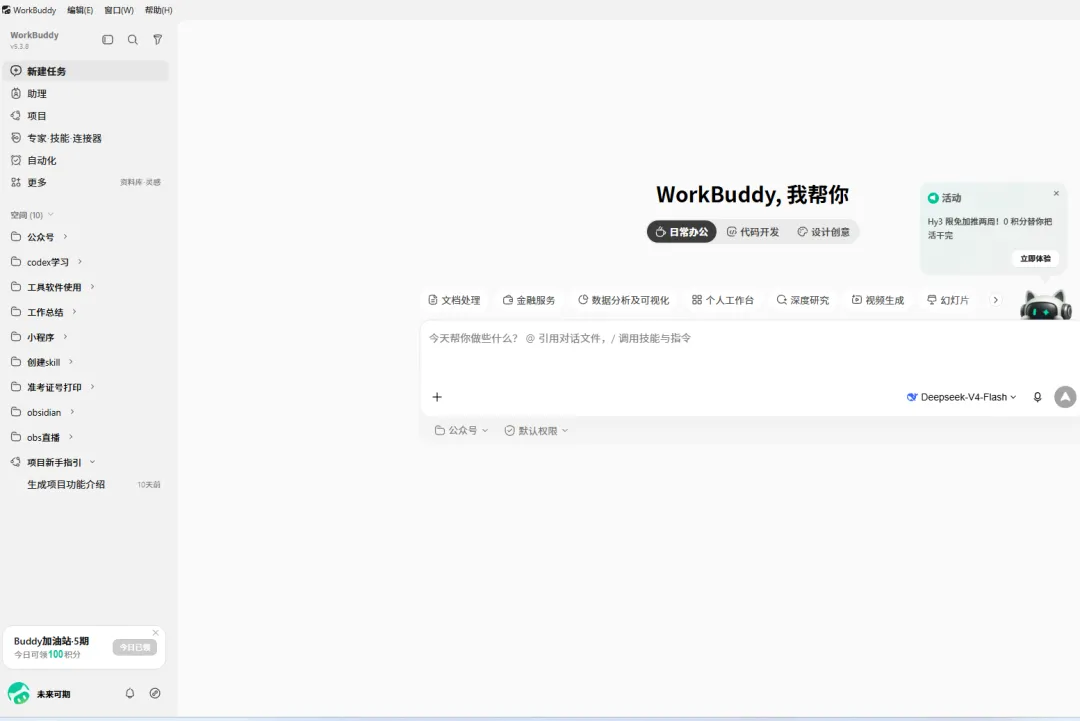Choose the 金融服务 shortcut chip
This screenshot has height=721, width=1080.
click(x=529, y=300)
